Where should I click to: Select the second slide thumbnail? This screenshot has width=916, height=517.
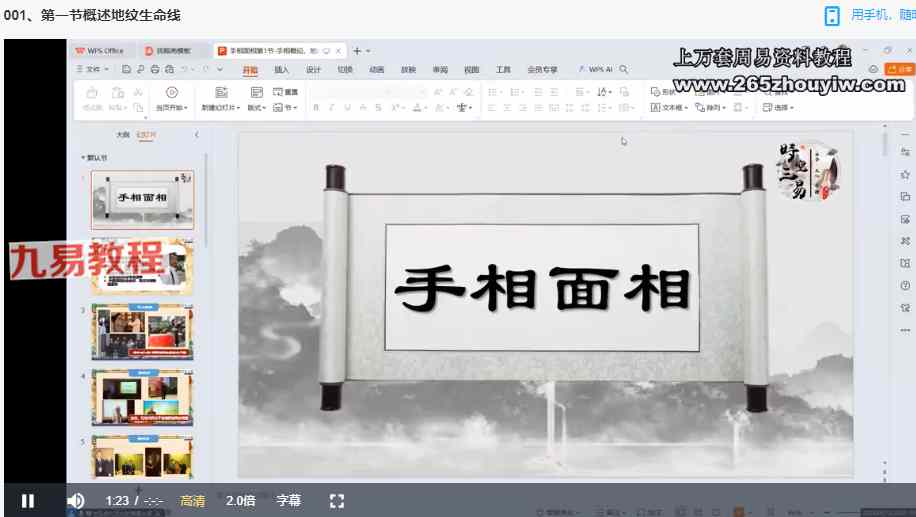coord(142,266)
